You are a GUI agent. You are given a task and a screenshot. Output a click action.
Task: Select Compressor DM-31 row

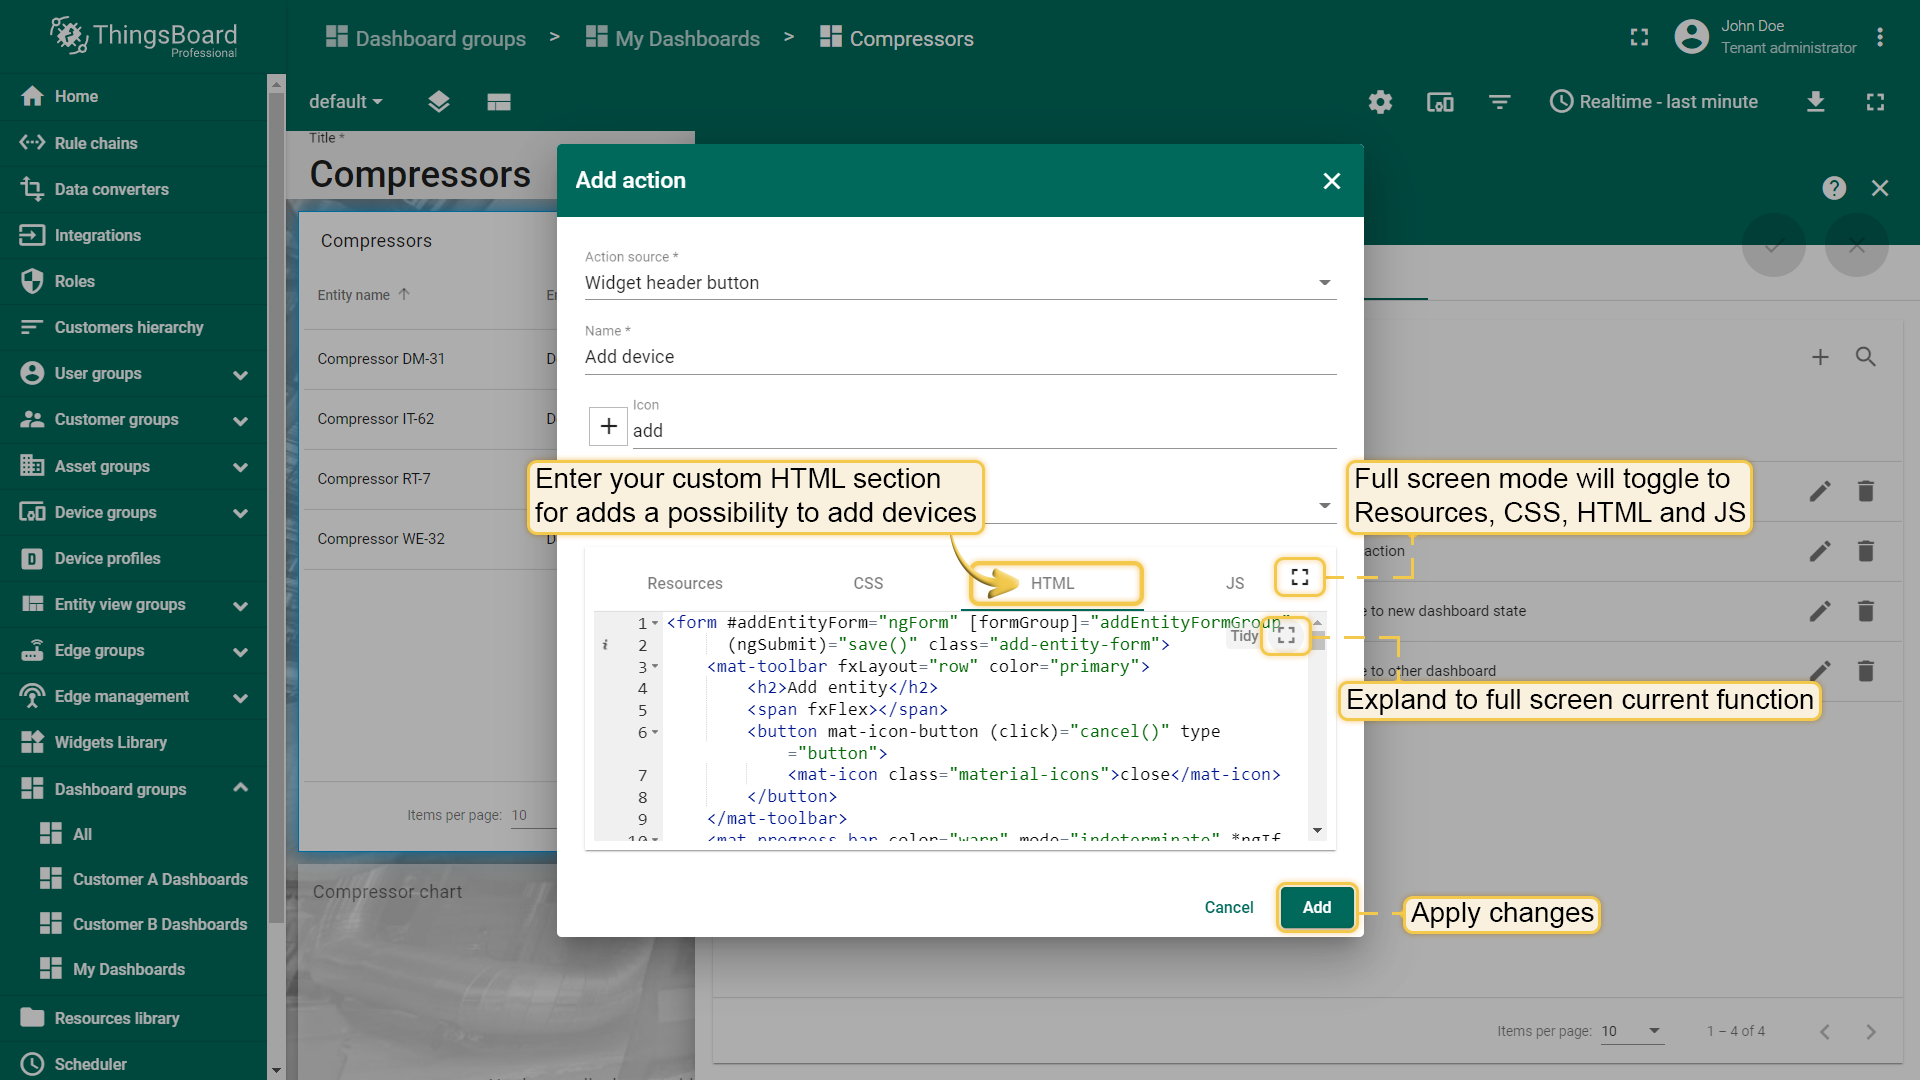(x=430, y=359)
